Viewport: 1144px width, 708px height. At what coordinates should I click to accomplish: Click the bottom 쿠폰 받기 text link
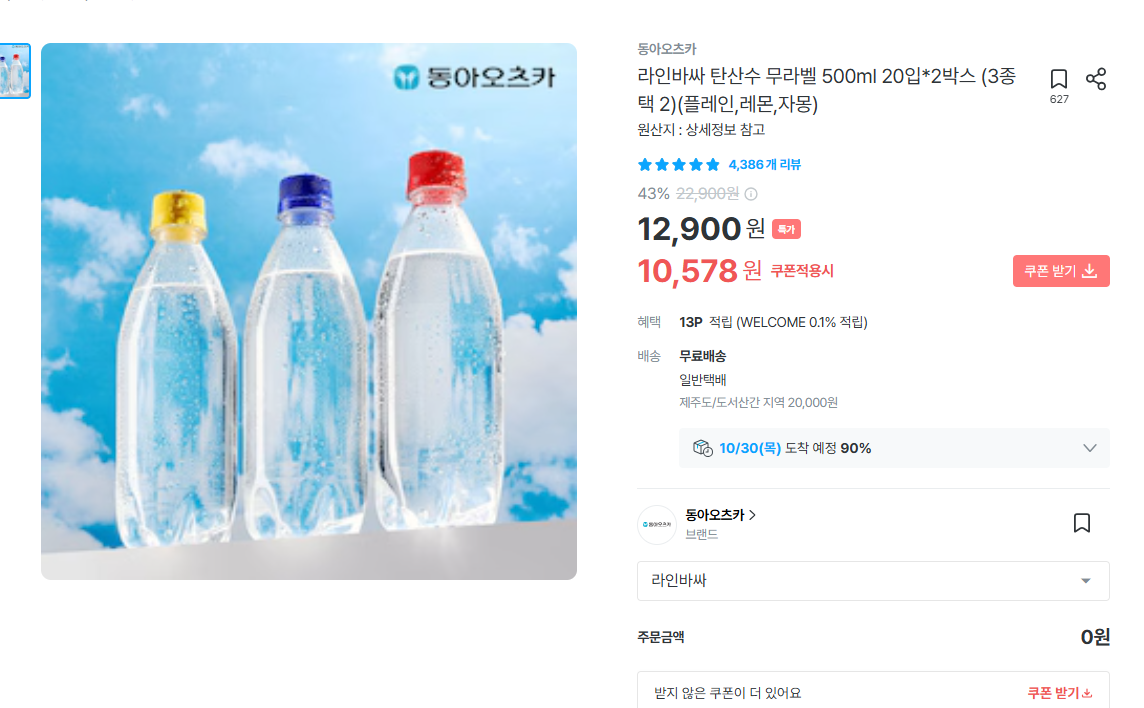[x=1059, y=693]
